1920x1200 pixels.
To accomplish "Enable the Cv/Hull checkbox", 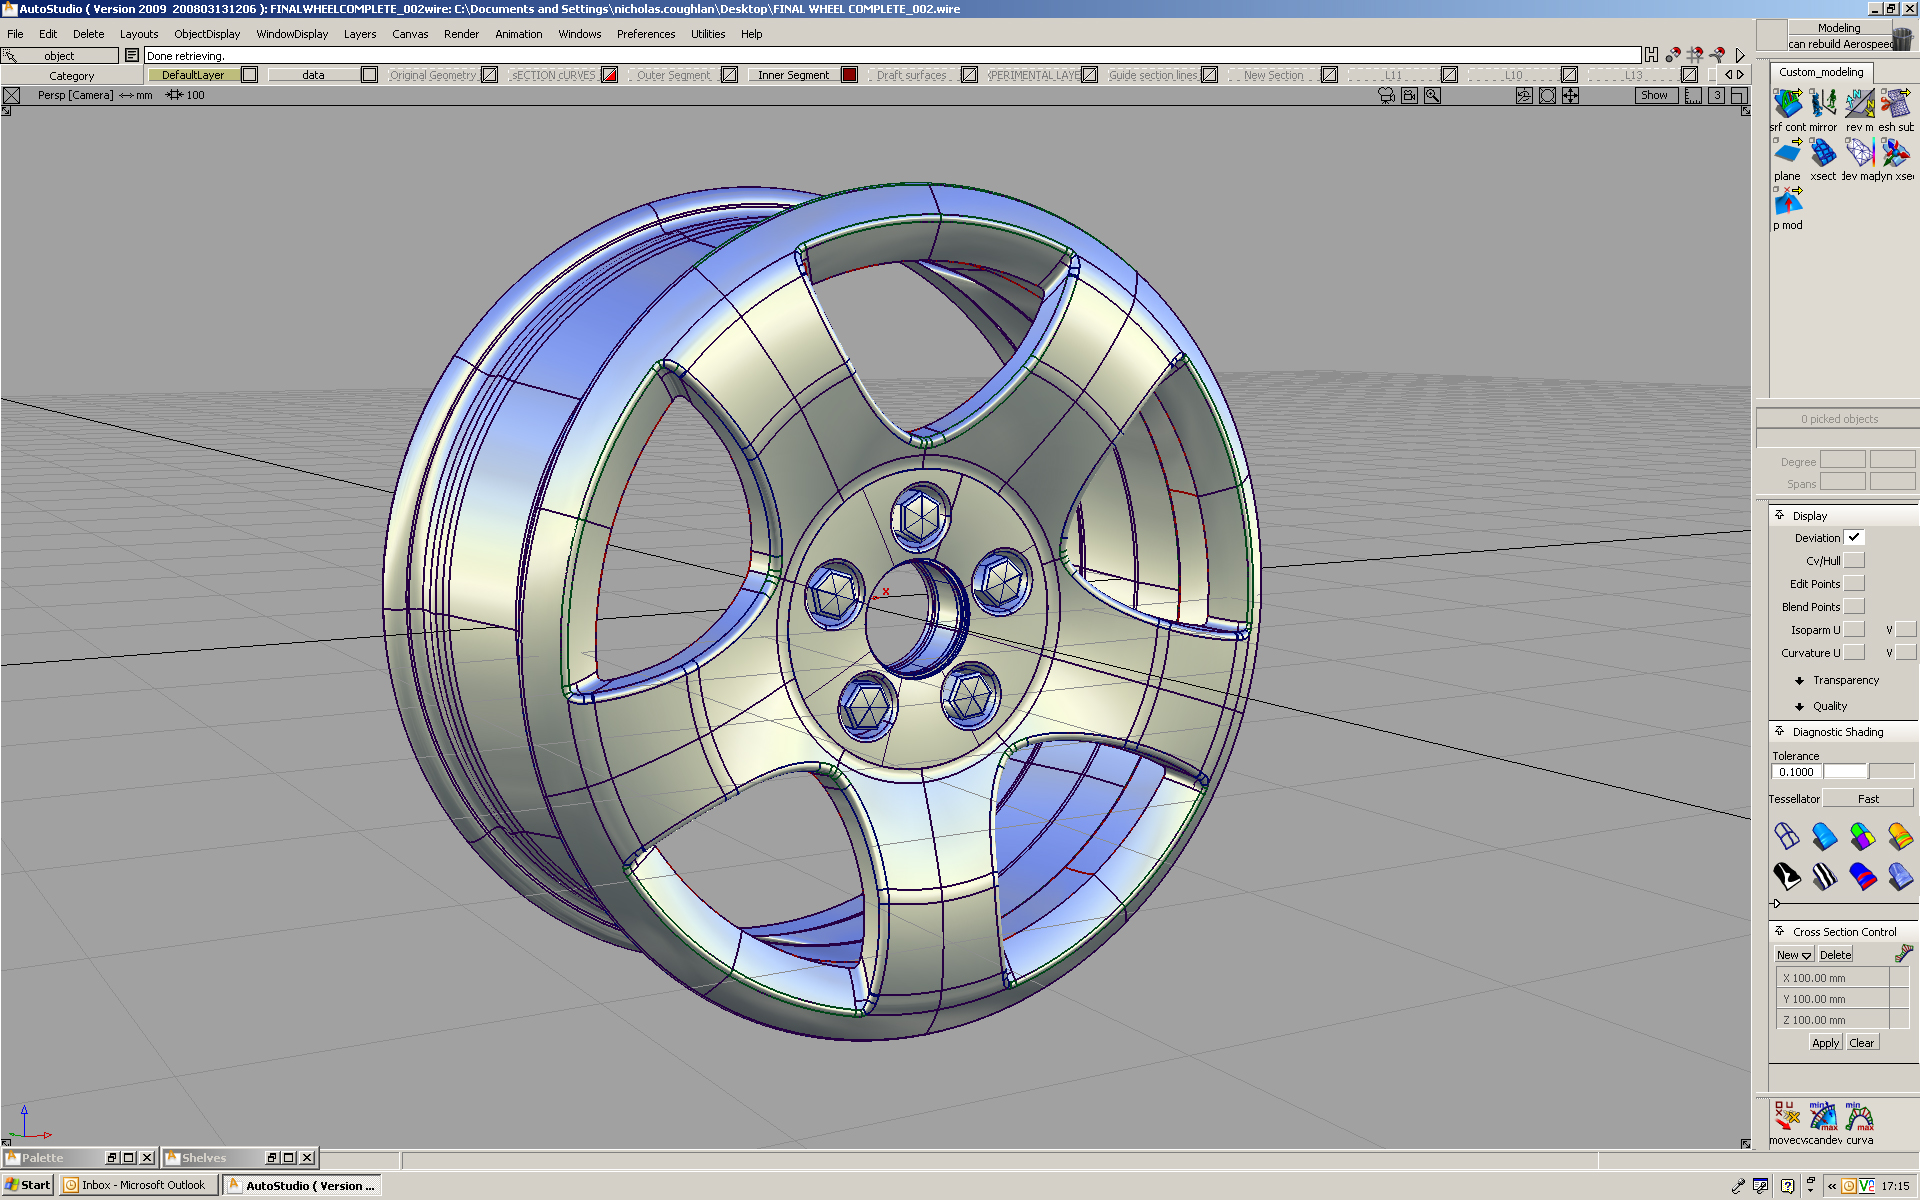I will 1854,561.
